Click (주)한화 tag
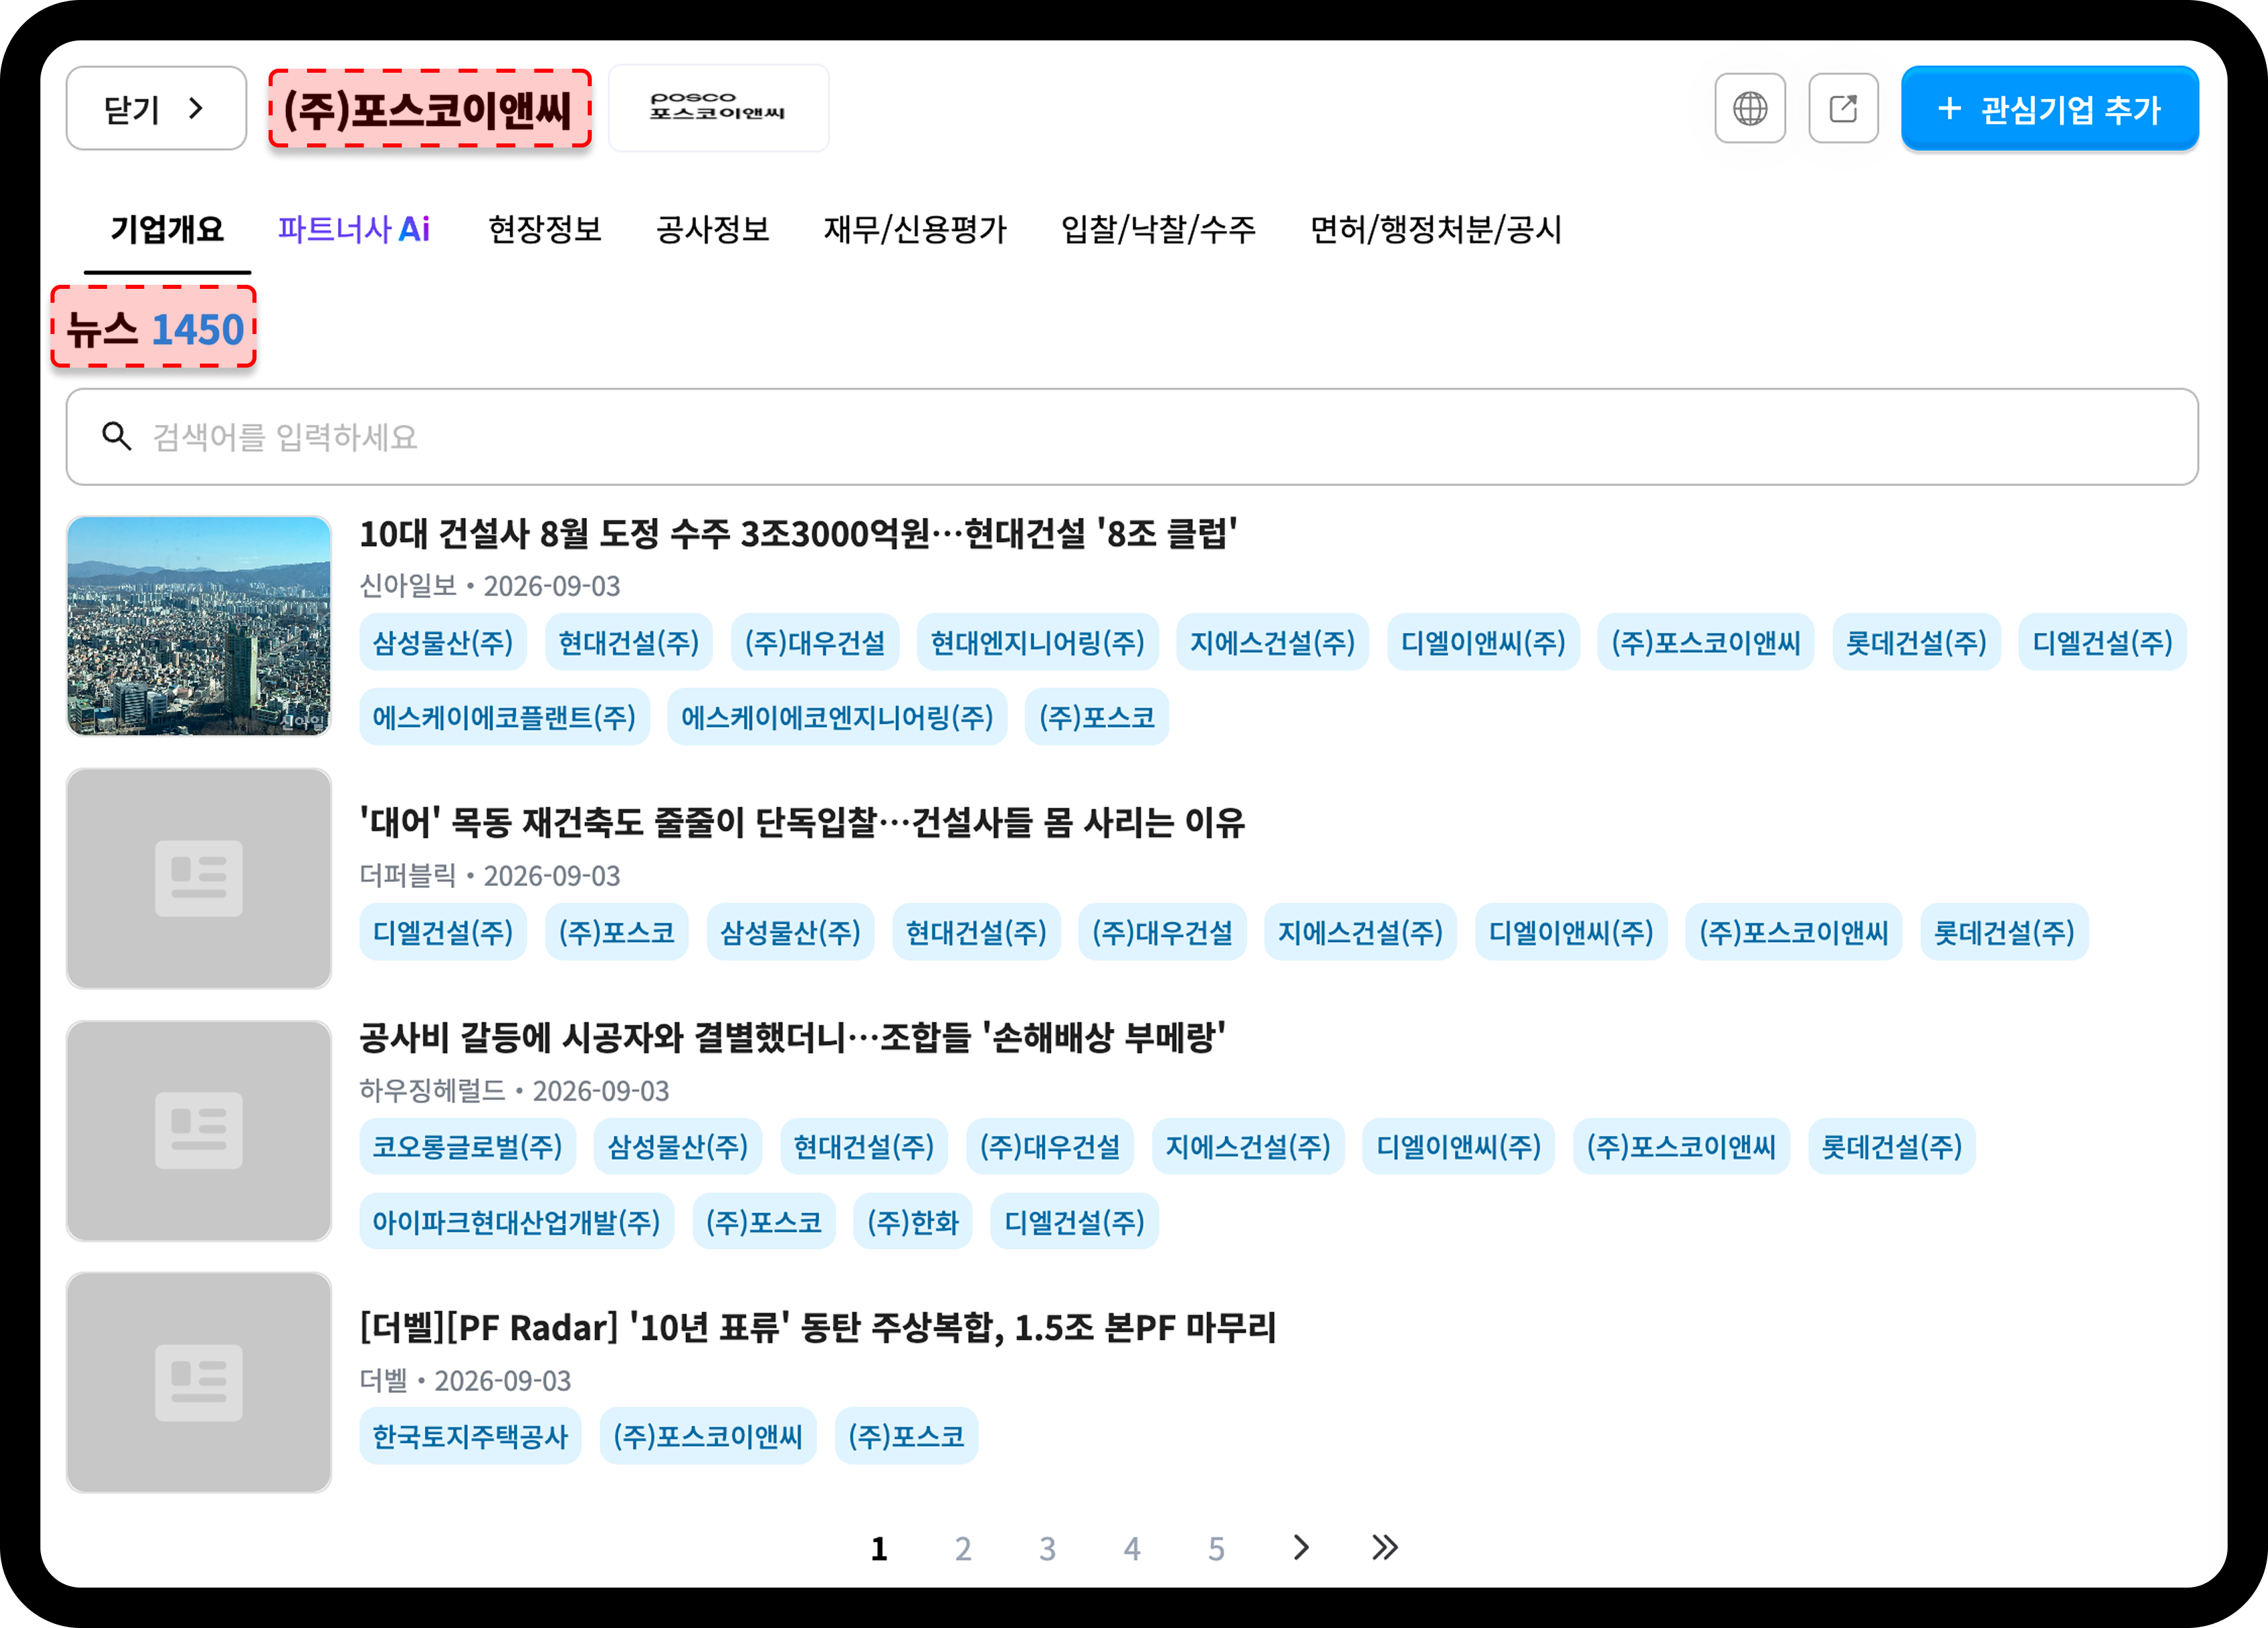The height and width of the screenshot is (1628, 2268). [x=913, y=1221]
